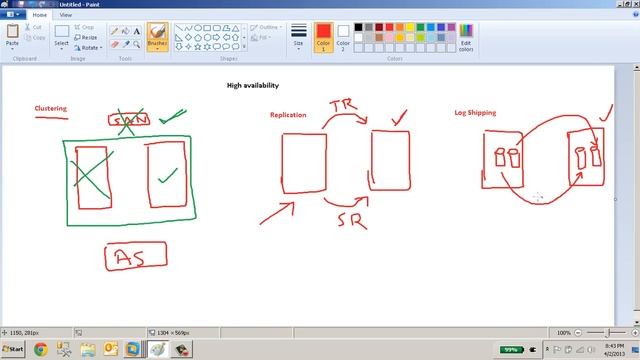This screenshot has width=640, height=360.
Task: Select the Text tool
Action: [x=137, y=31]
